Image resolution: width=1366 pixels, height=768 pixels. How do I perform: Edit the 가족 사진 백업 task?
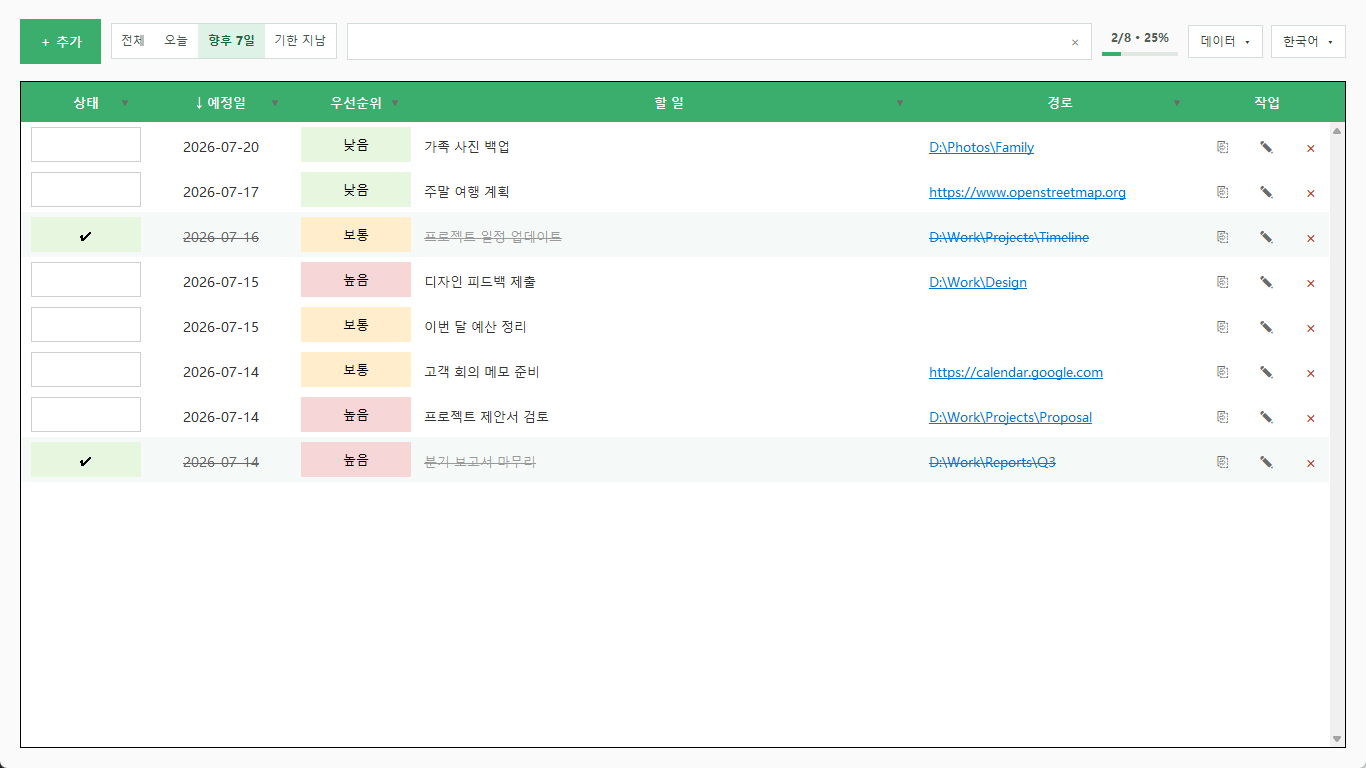pyautogui.click(x=1266, y=147)
